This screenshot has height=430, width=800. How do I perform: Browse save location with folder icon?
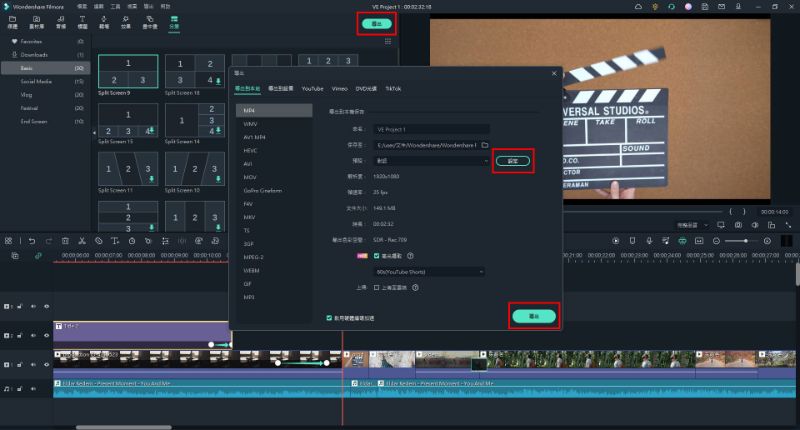pos(485,145)
